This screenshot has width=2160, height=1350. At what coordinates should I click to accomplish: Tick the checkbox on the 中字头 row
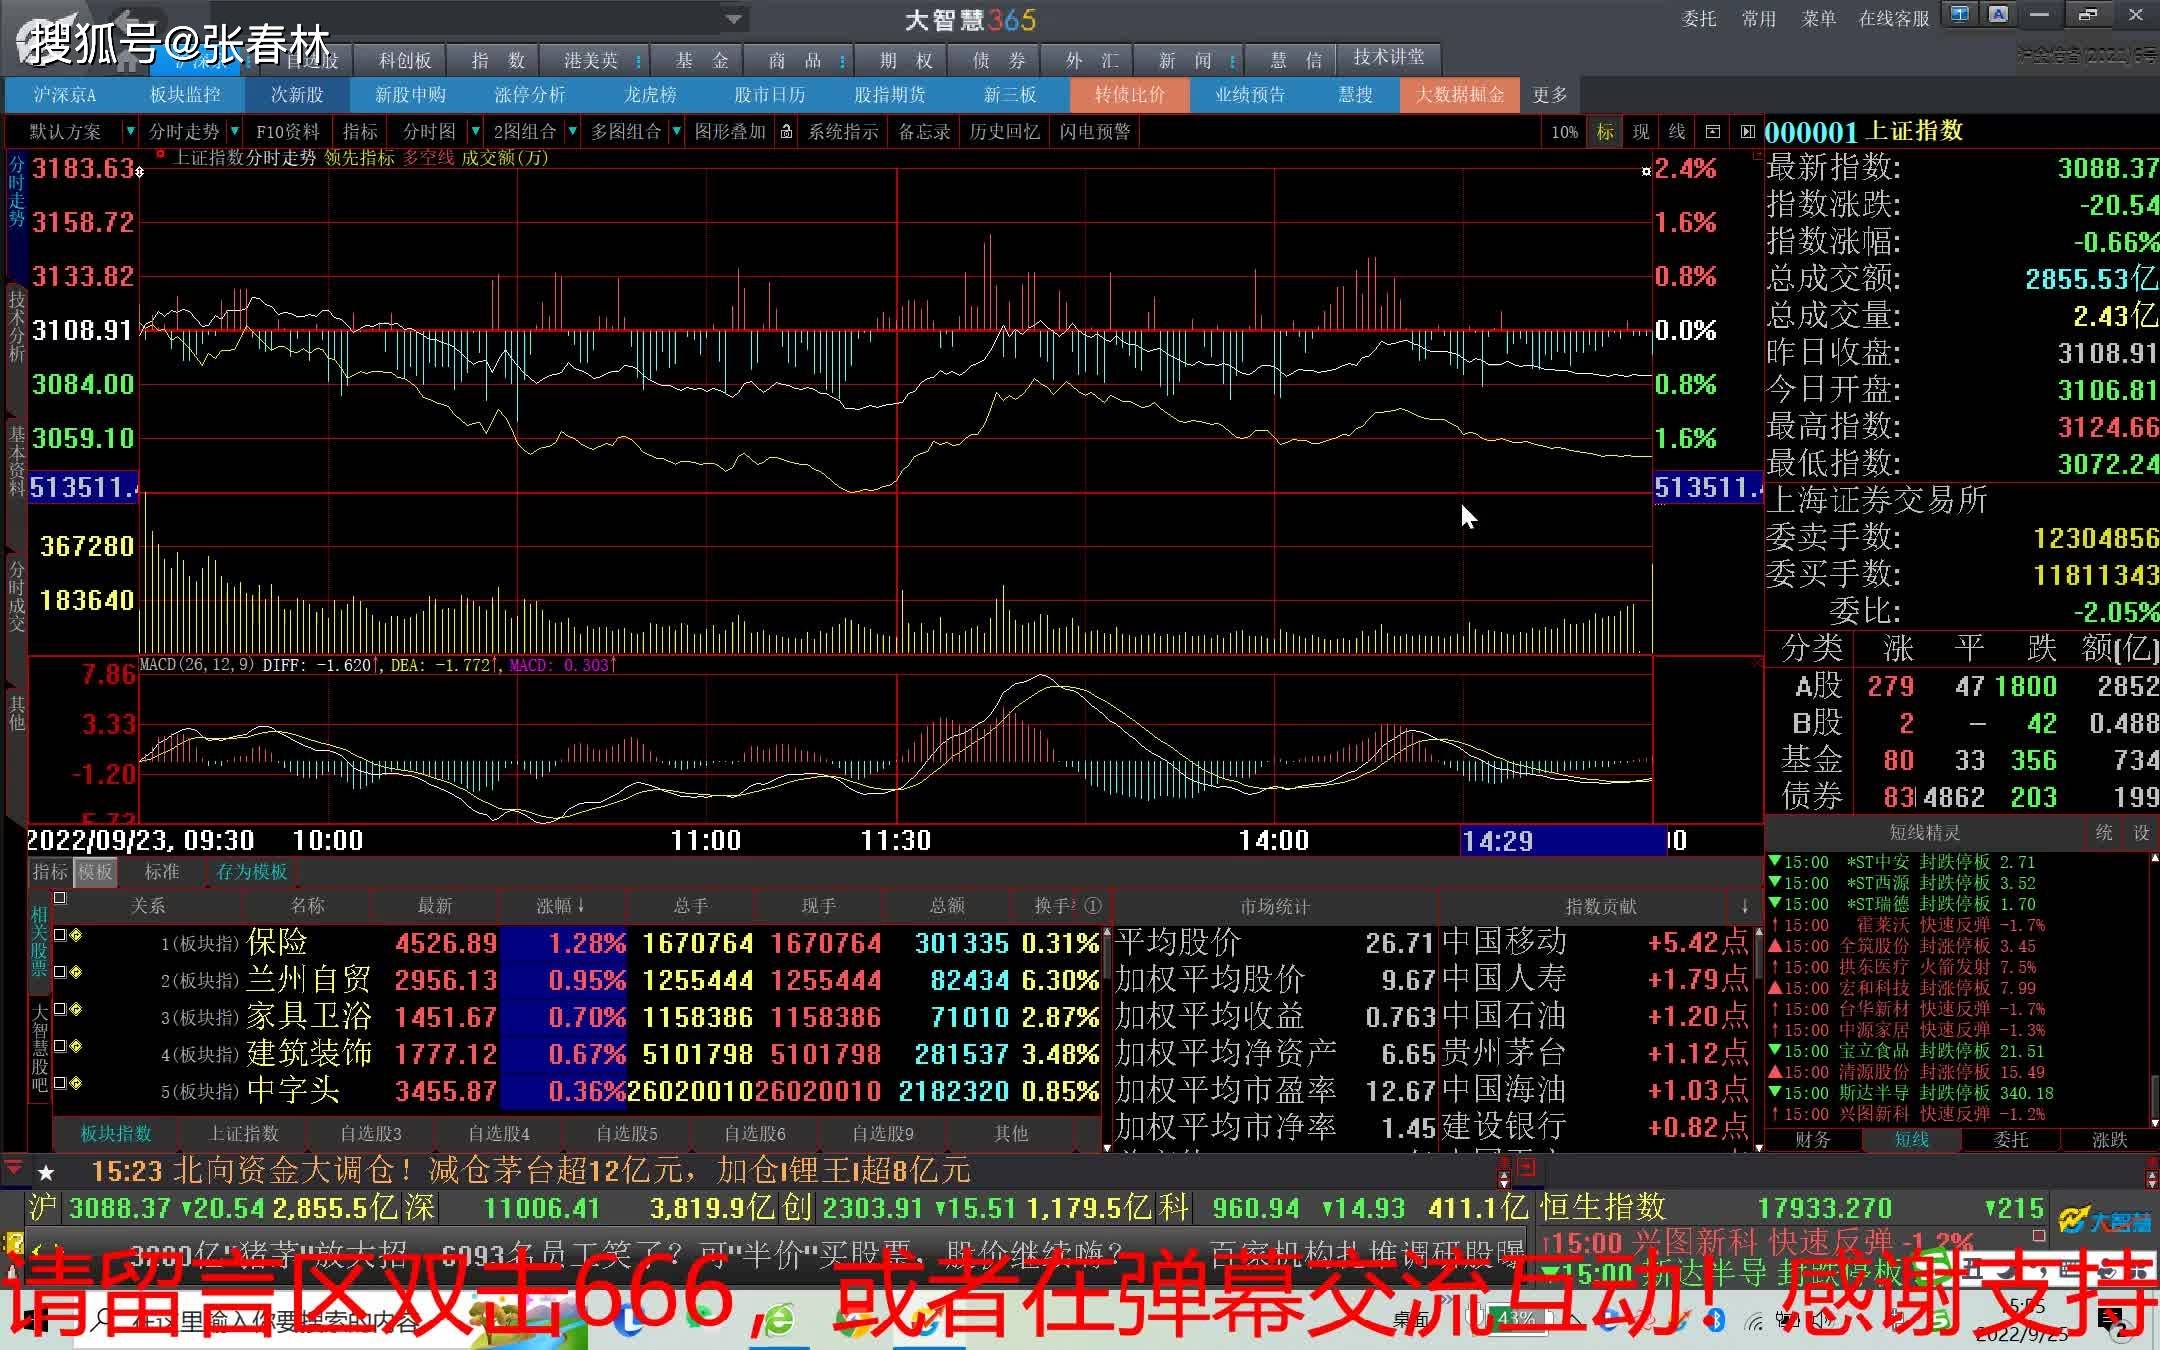point(60,1083)
